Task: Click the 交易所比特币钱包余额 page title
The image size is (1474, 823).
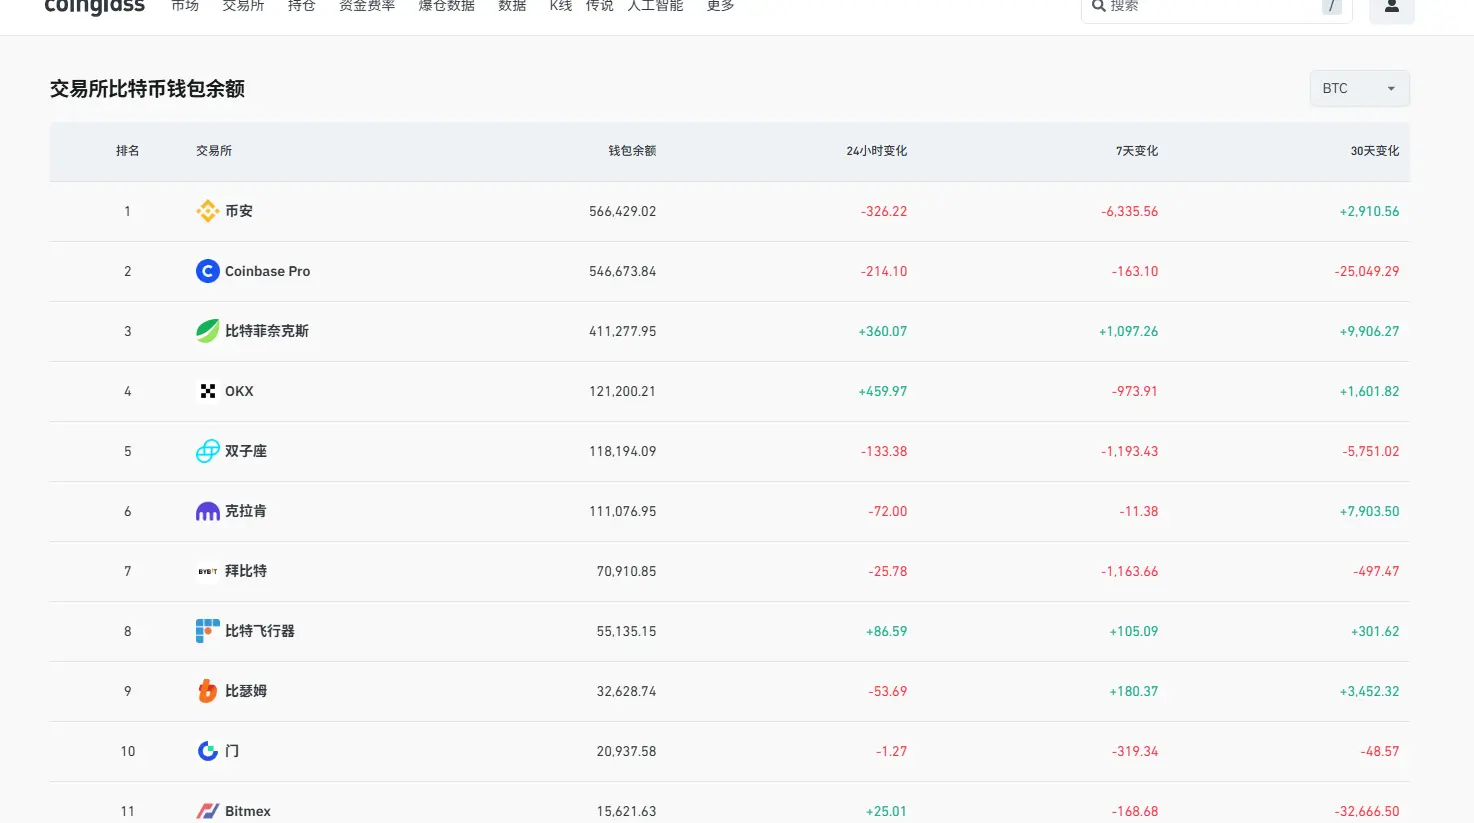Action: (148, 89)
